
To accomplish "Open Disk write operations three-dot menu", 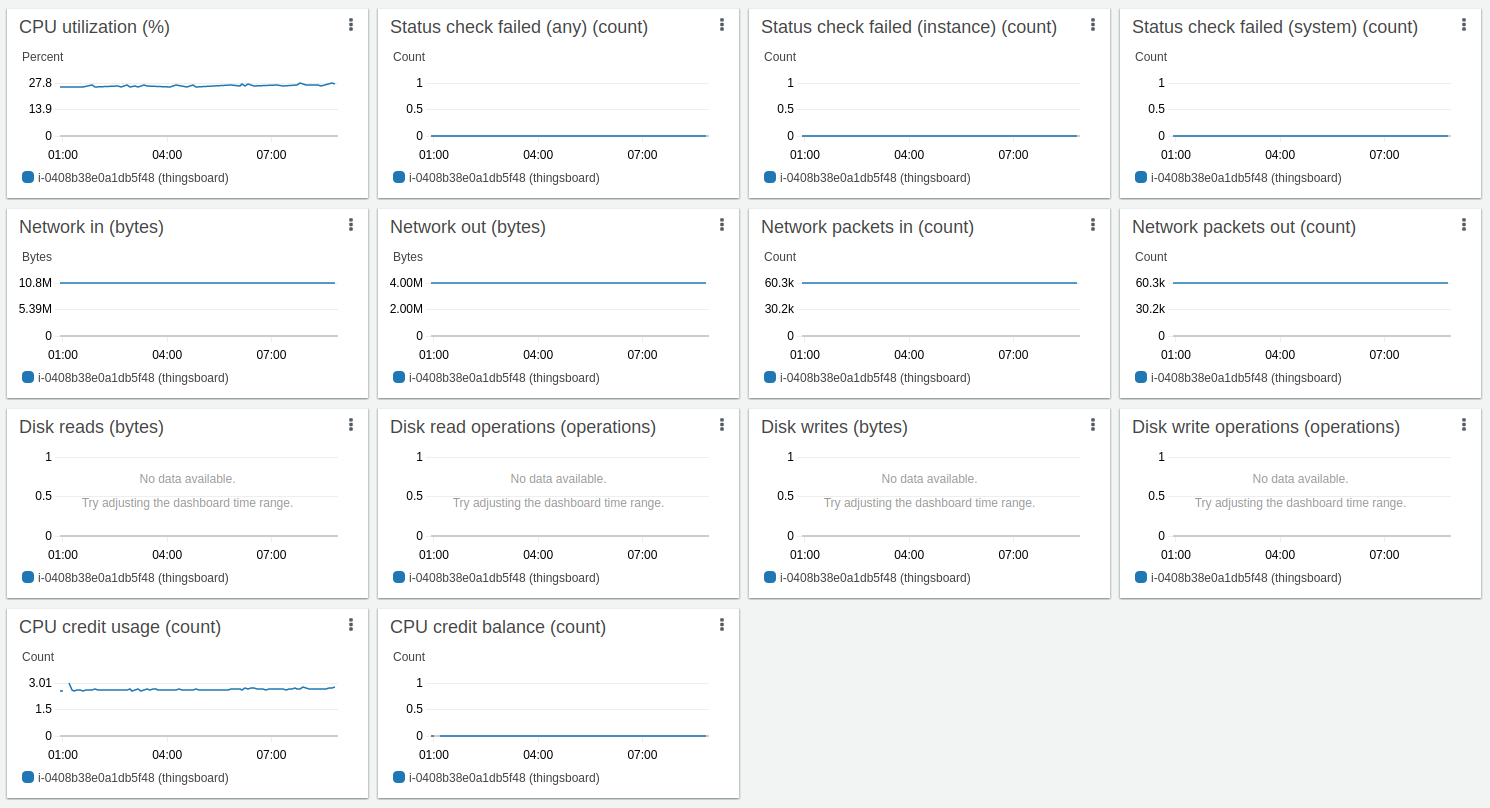I will [x=1464, y=425].
